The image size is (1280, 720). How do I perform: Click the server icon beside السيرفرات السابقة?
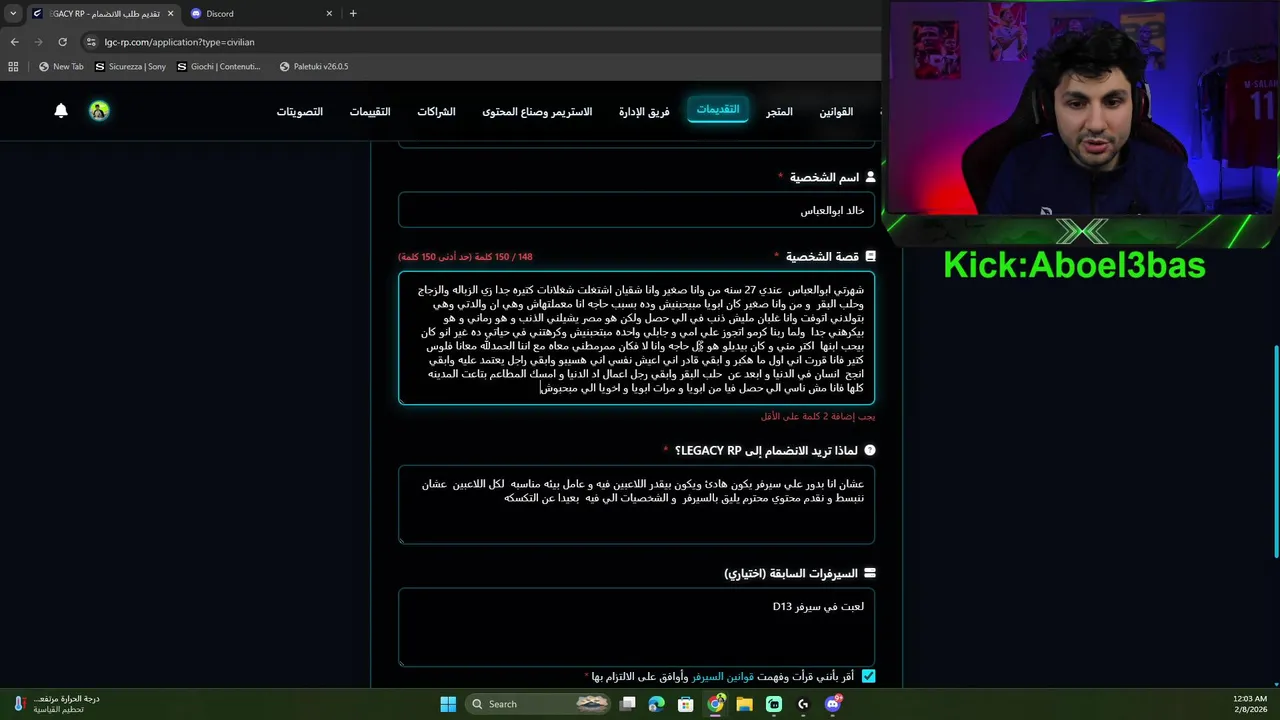click(869, 574)
